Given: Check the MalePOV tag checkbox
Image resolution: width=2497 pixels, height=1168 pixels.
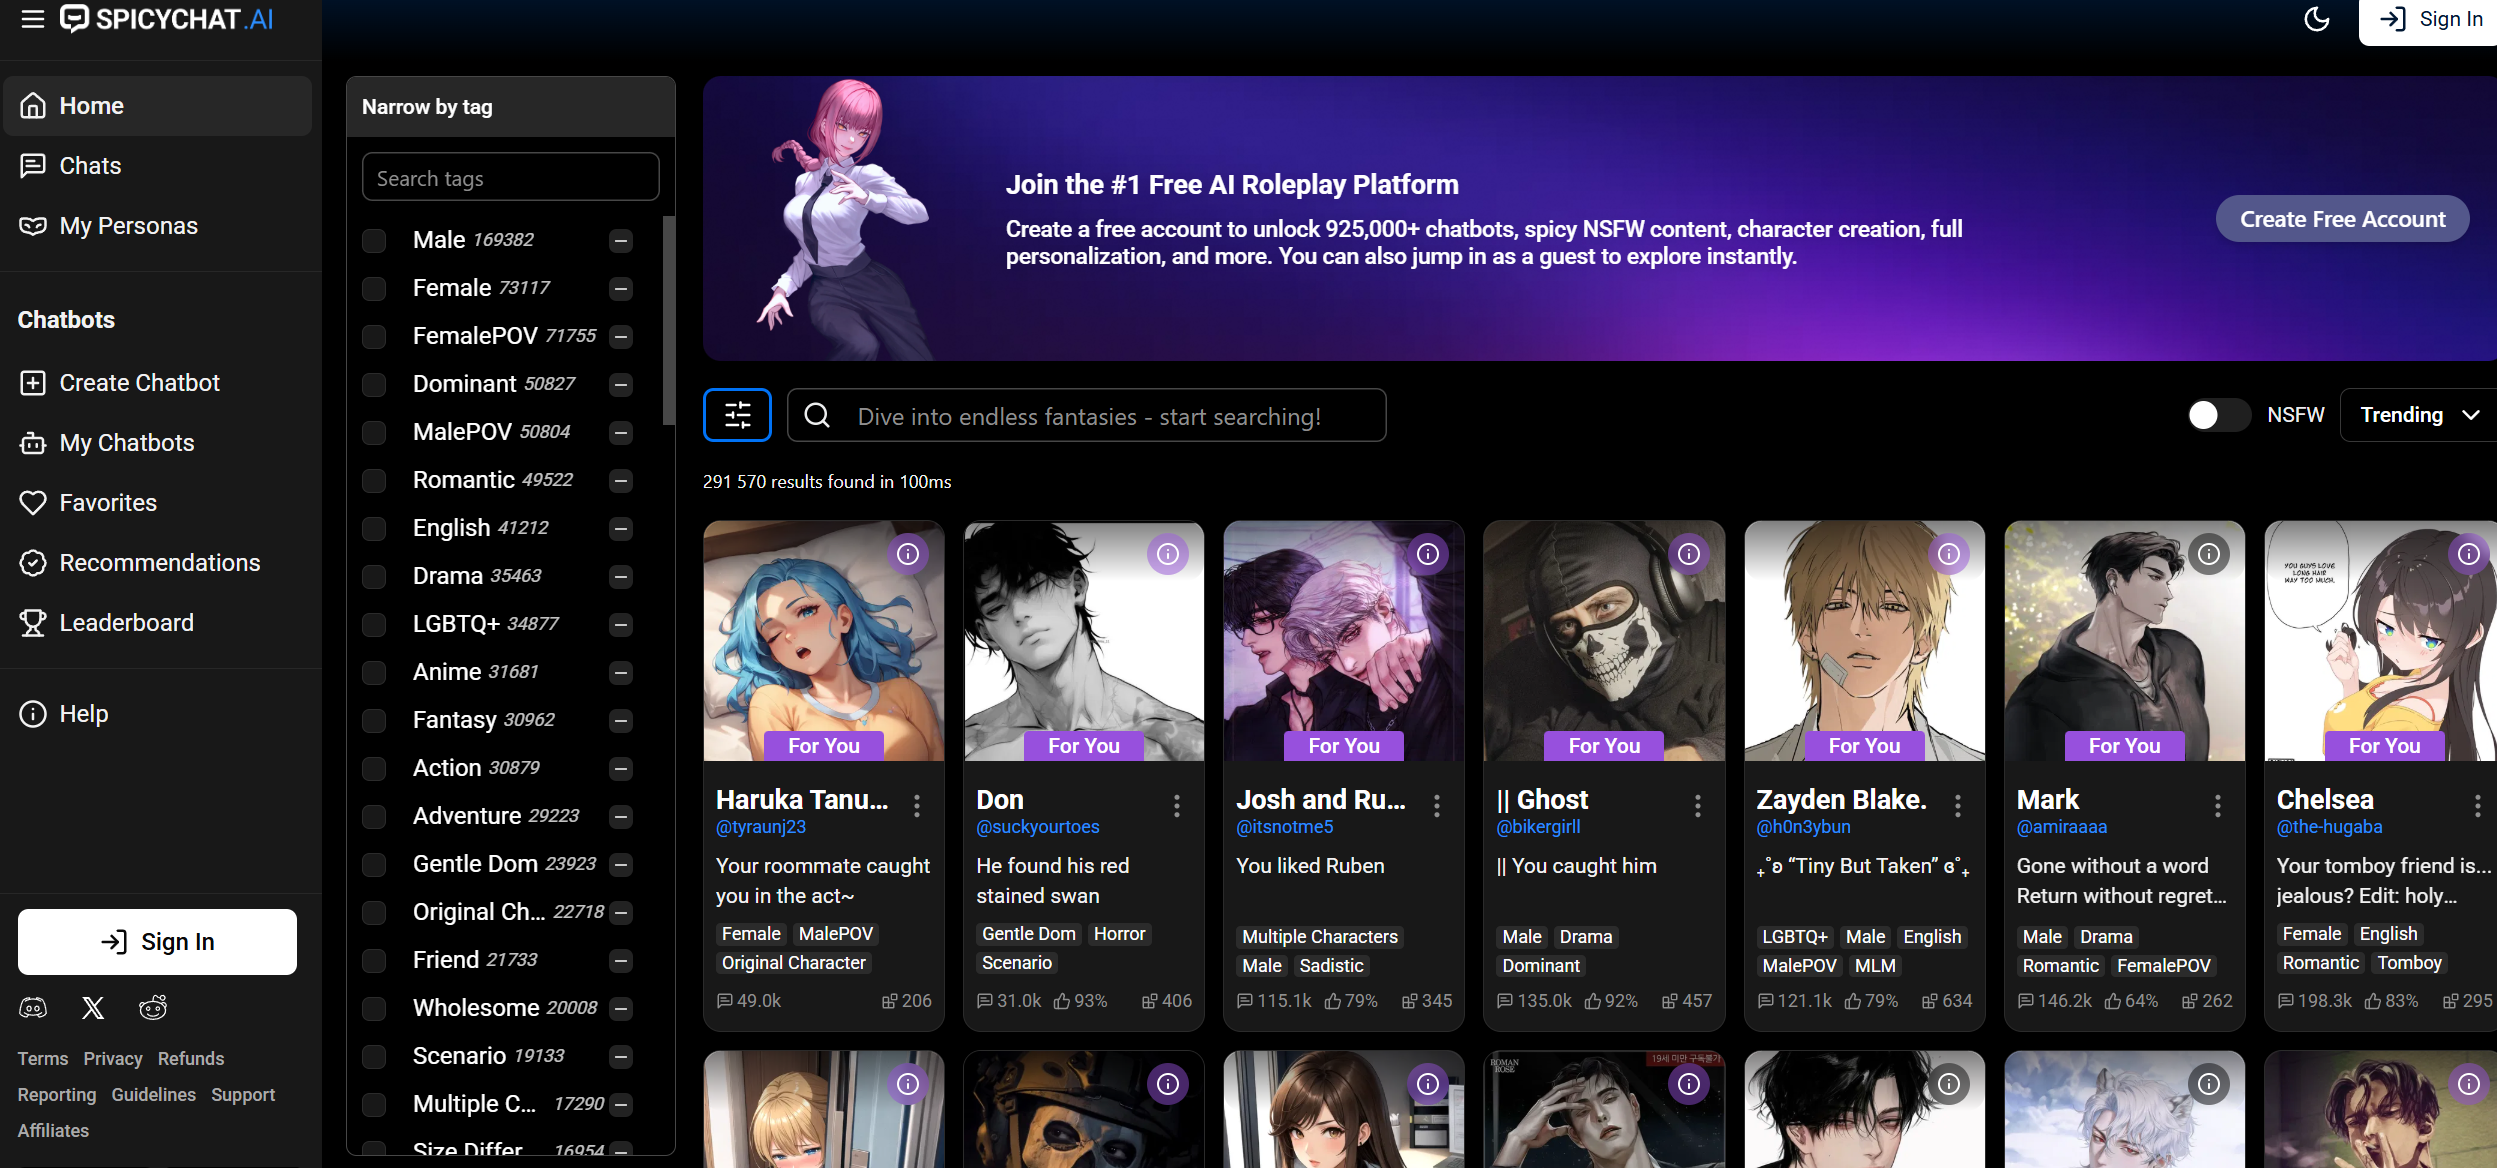Looking at the screenshot, I should pyautogui.click(x=374, y=433).
